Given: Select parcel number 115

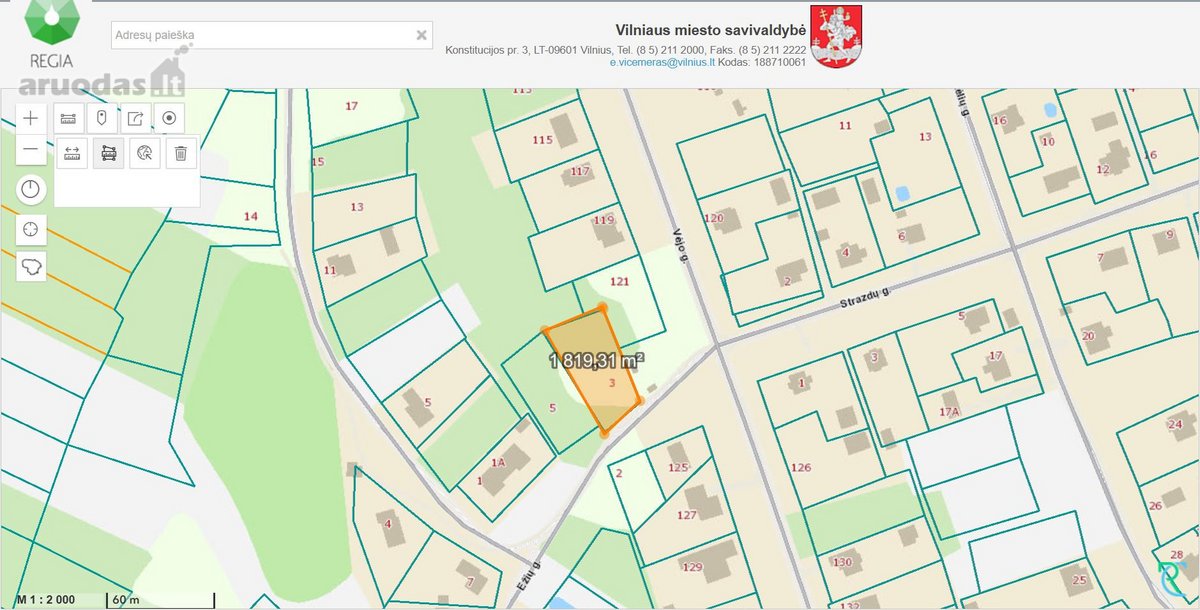Looking at the screenshot, I should (x=543, y=140).
